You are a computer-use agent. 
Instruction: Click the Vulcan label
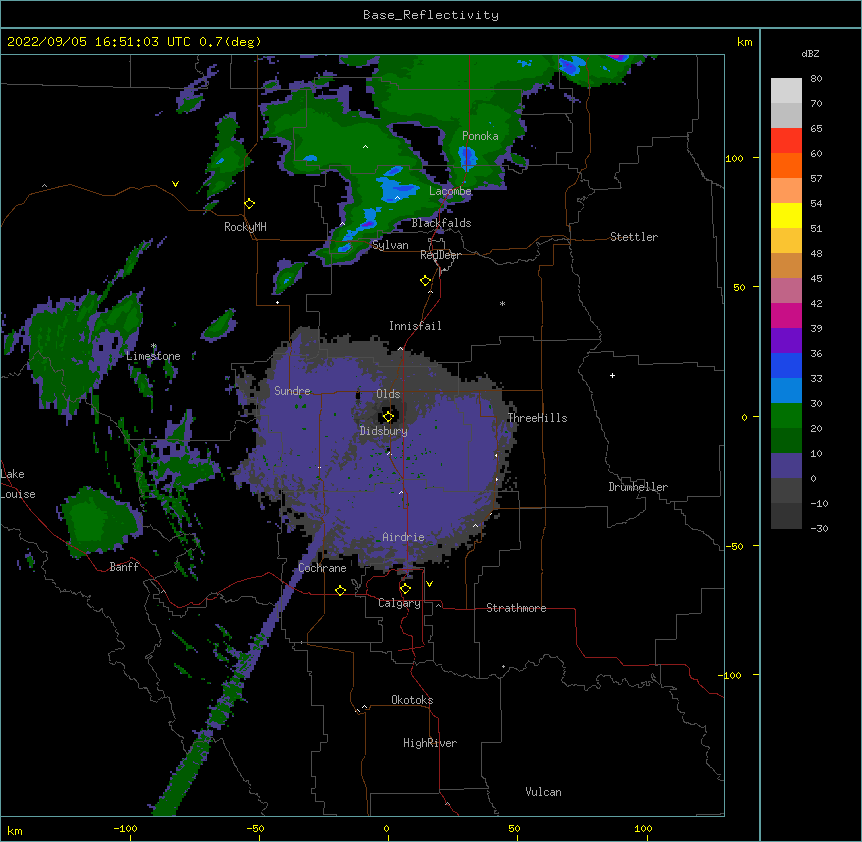(543, 792)
